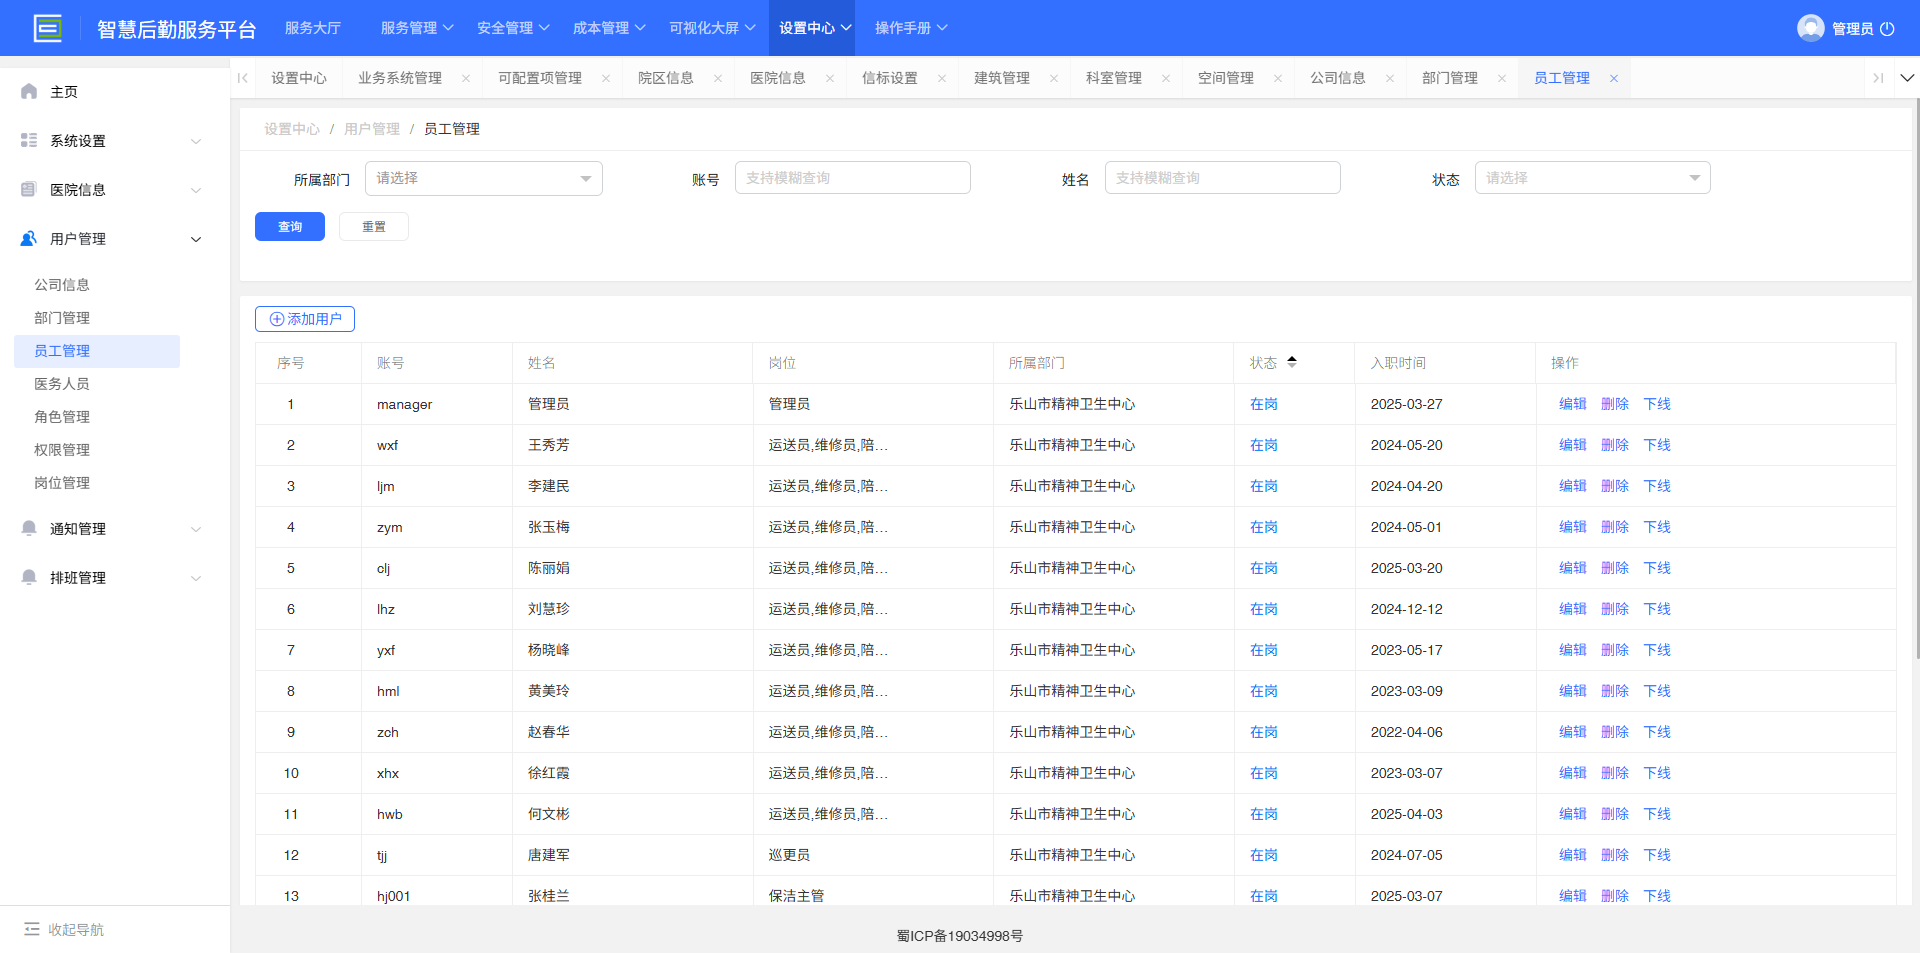Click the 添加用户 button
The height and width of the screenshot is (953, 1920).
coord(305,319)
